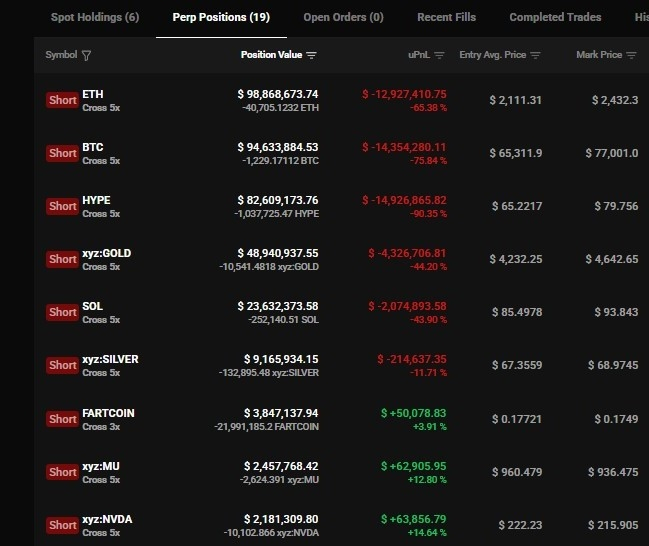This screenshot has height=546, width=649.
Task: Sort by the Position Value sort icon
Action: point(311,55)
